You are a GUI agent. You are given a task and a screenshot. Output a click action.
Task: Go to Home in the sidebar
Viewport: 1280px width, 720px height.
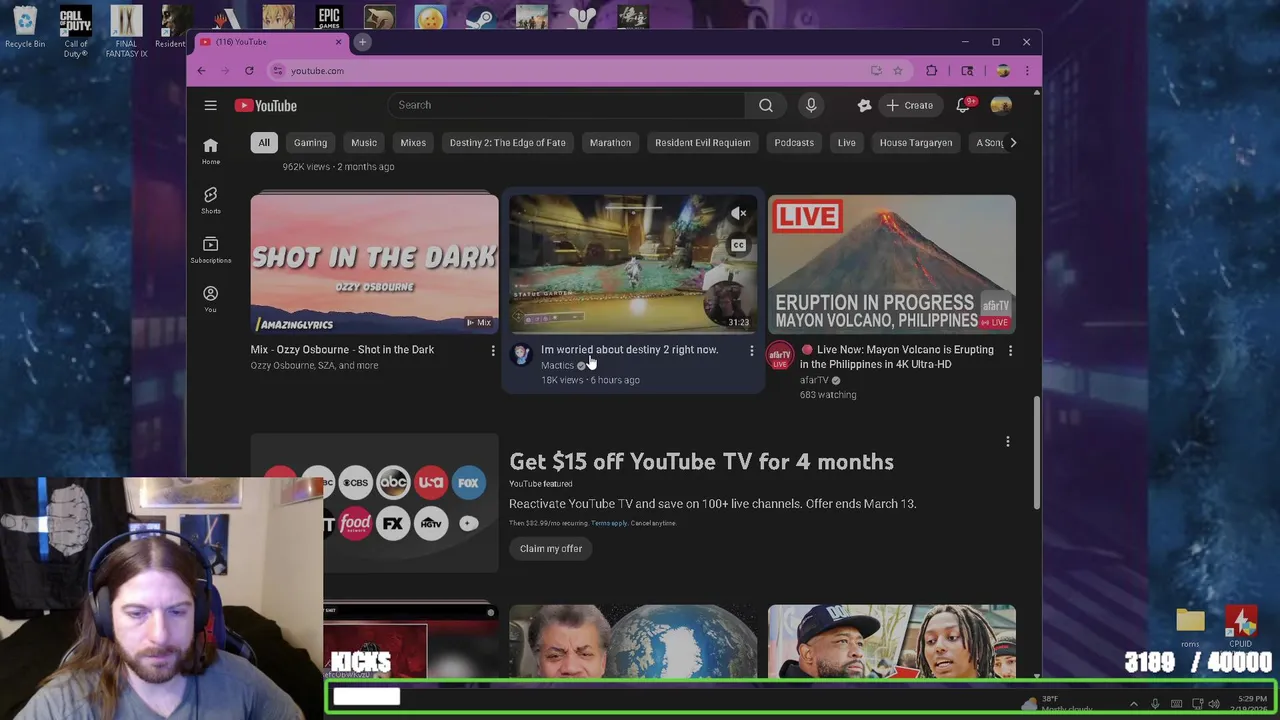[x=210, y=151]
